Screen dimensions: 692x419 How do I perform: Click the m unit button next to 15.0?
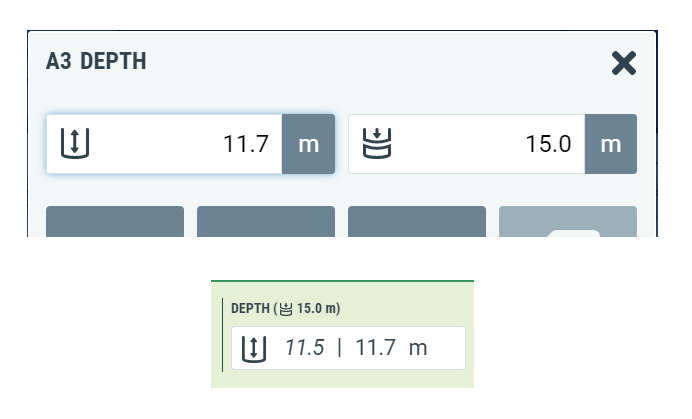coord(611,144)
